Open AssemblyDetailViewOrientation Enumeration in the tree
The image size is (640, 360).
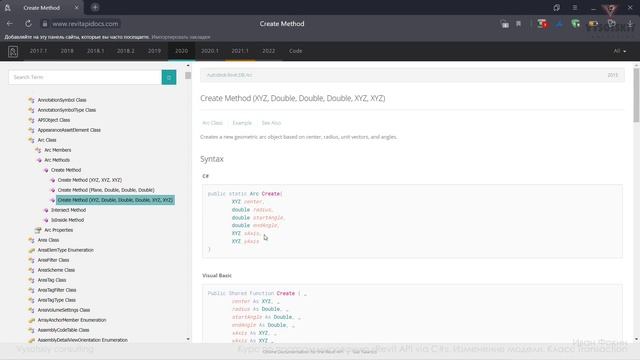click(82, 340)
